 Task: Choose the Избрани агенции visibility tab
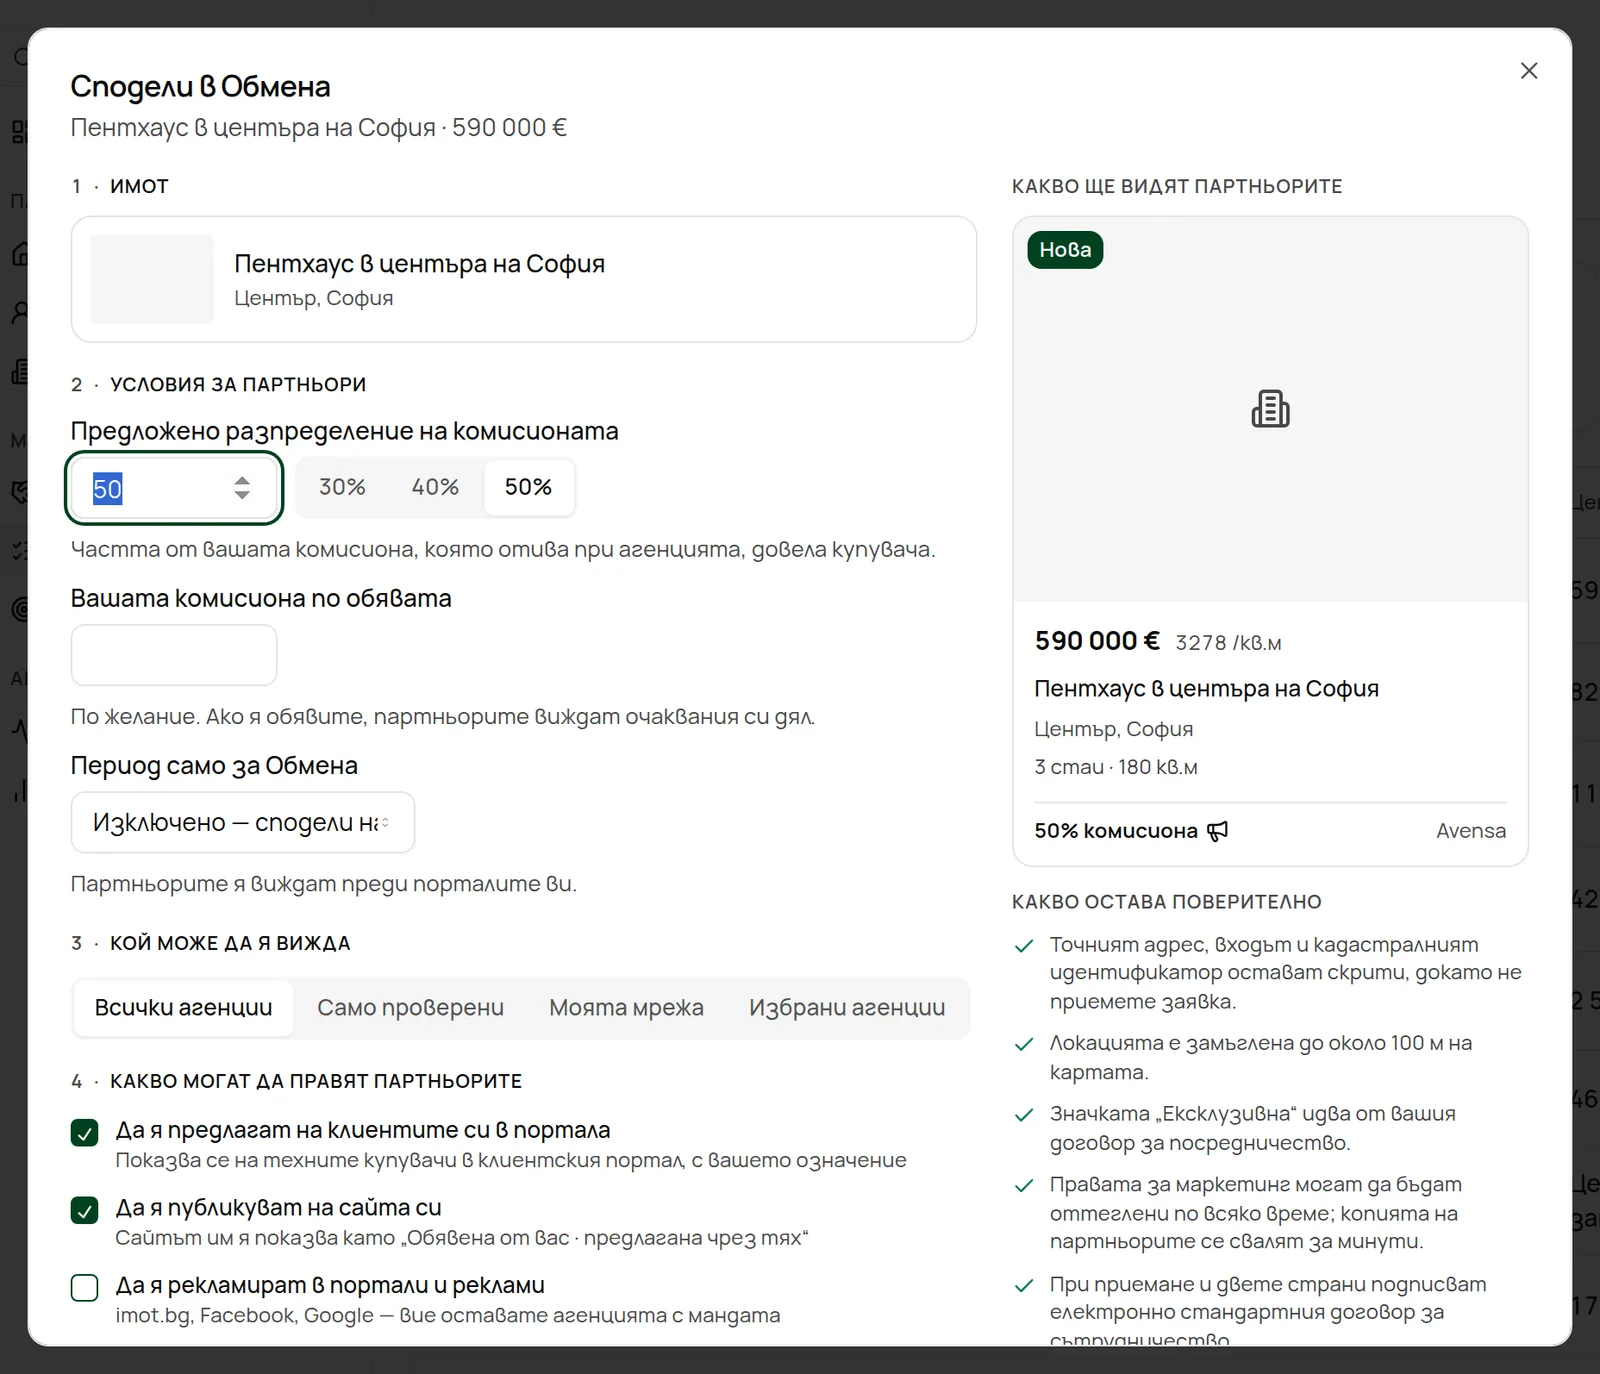847,1008
